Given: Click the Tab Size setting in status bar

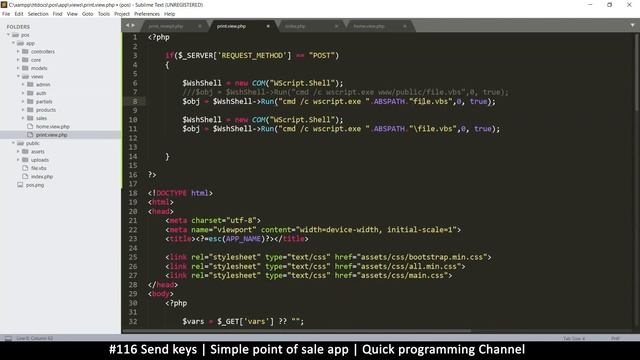Looking at the screenshot, I should point(574,338).
